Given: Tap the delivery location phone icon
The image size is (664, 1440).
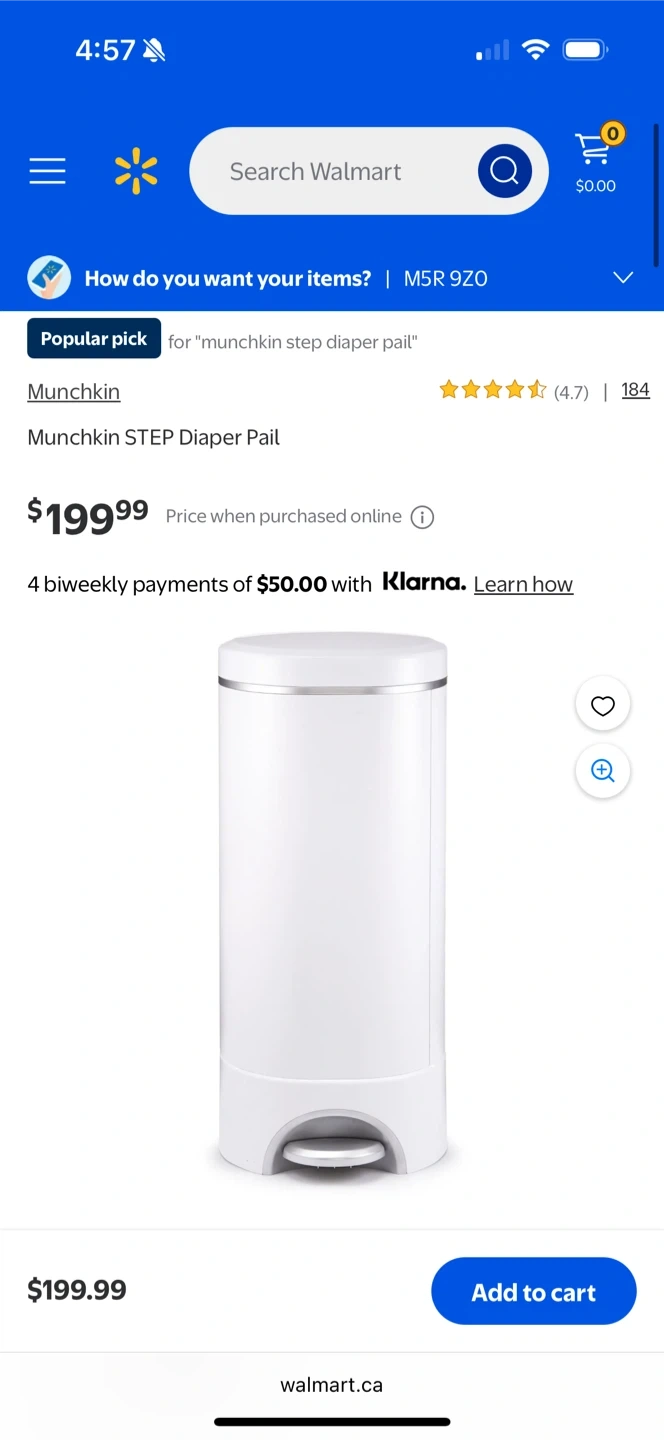Looking at the screenshot, I should point(49,278).
